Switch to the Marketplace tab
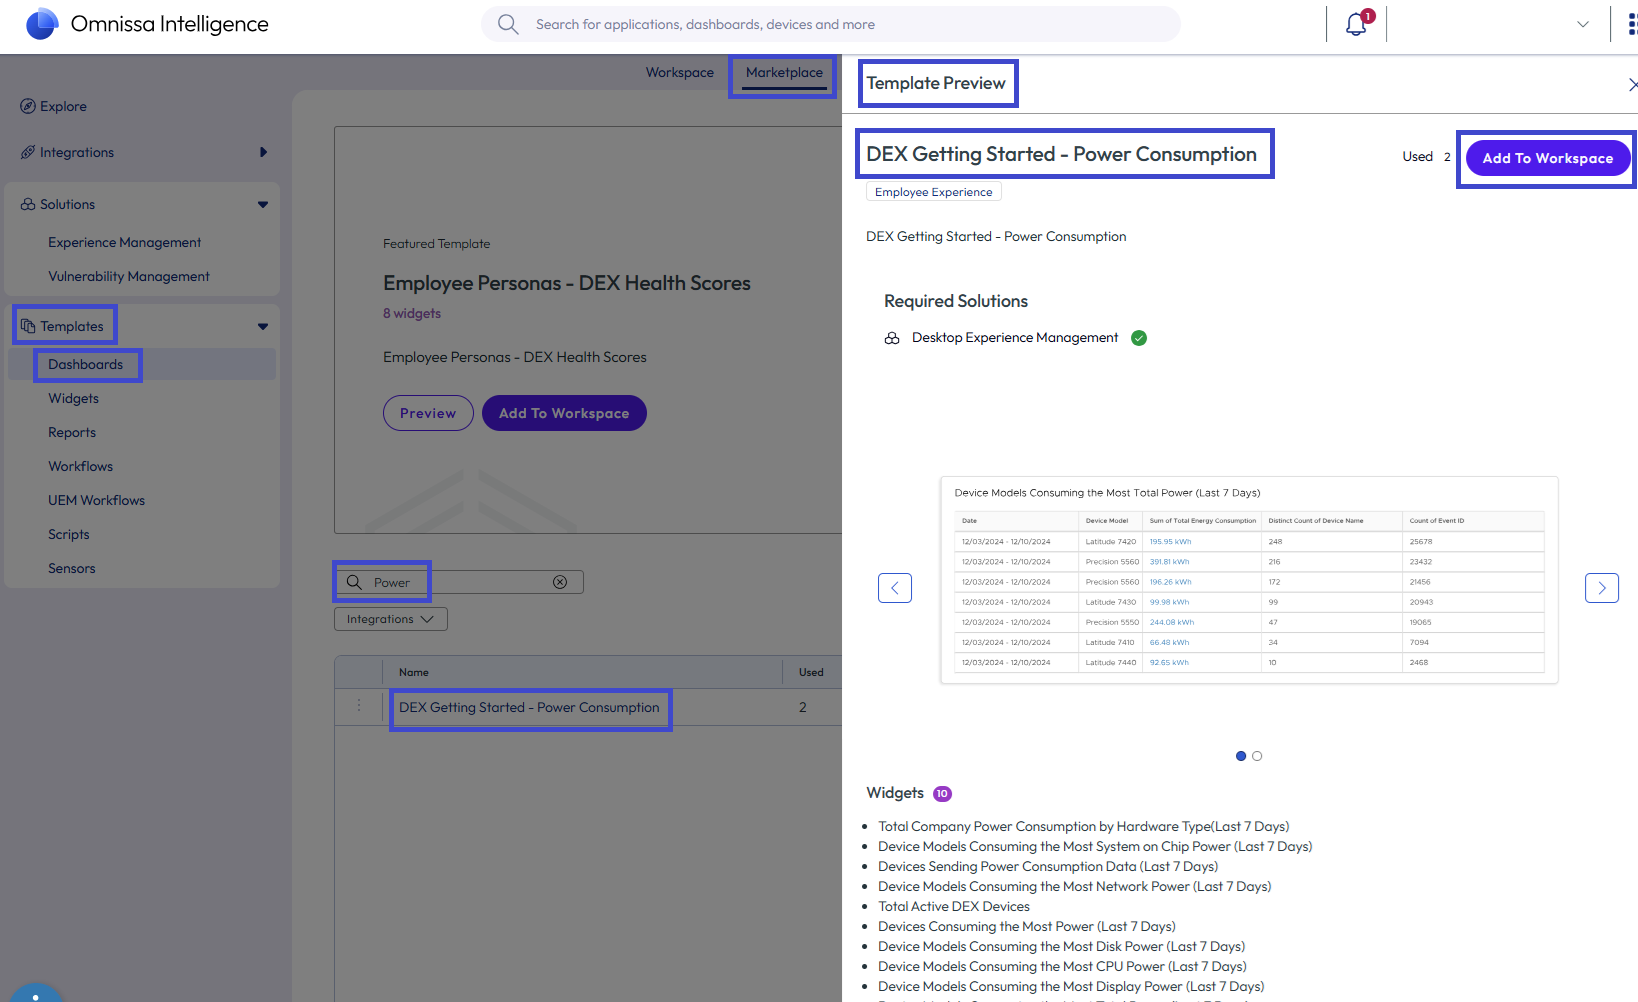The height and width of the screenshot is (1002, 1638). coord(784,72)
